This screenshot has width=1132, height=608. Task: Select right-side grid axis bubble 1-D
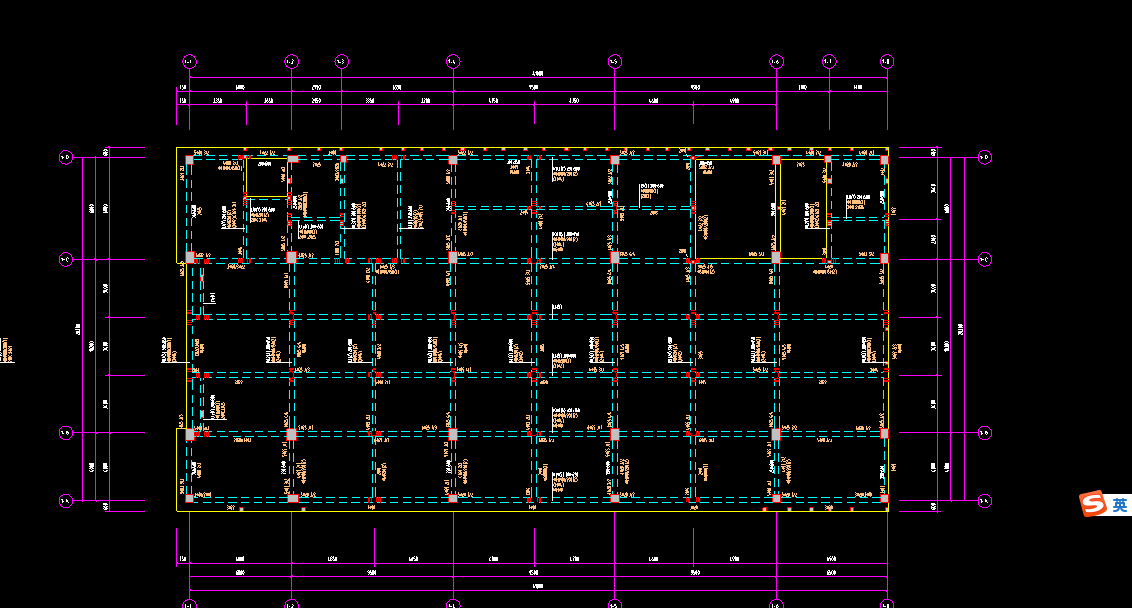coord(984,157)
